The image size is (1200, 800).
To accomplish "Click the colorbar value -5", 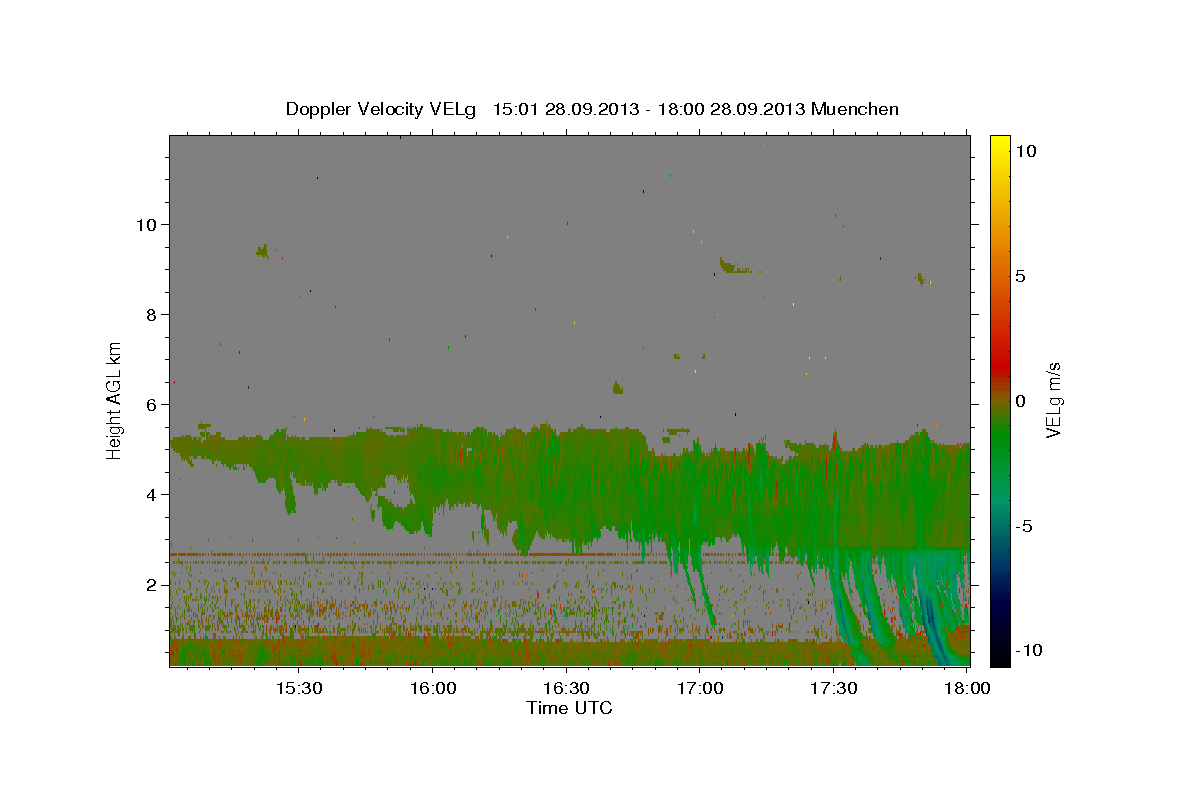I will [x=1025, y=526].
